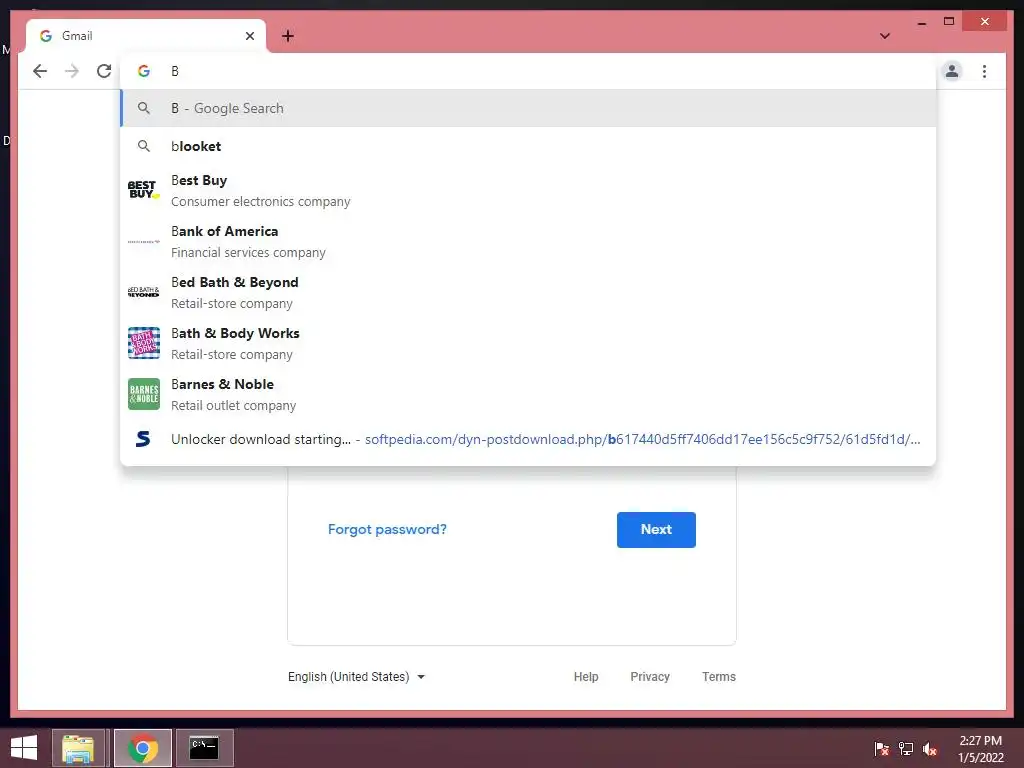Screen dimensions: 1024x768
Task: Open the softpedia Unlocker download suggestion
Action: [528, 439]
